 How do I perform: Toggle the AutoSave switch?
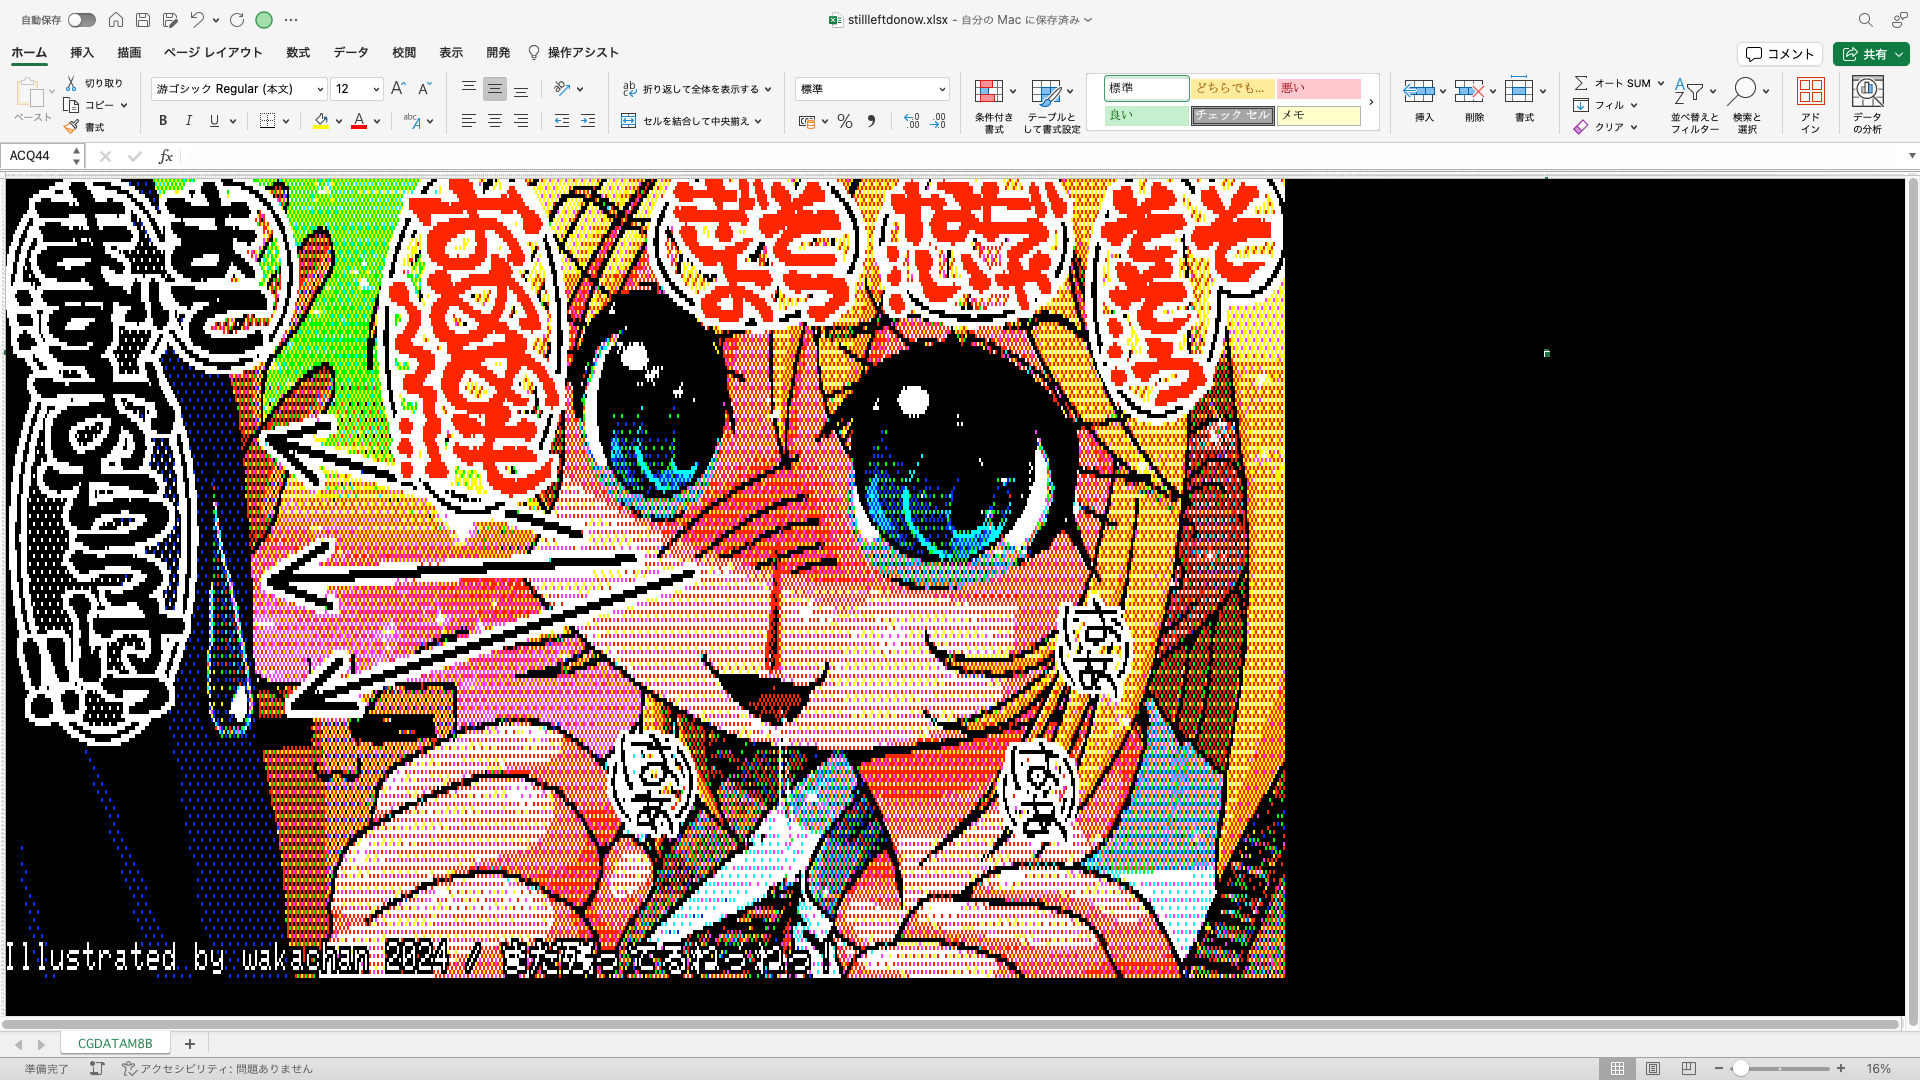pos(82,20)
